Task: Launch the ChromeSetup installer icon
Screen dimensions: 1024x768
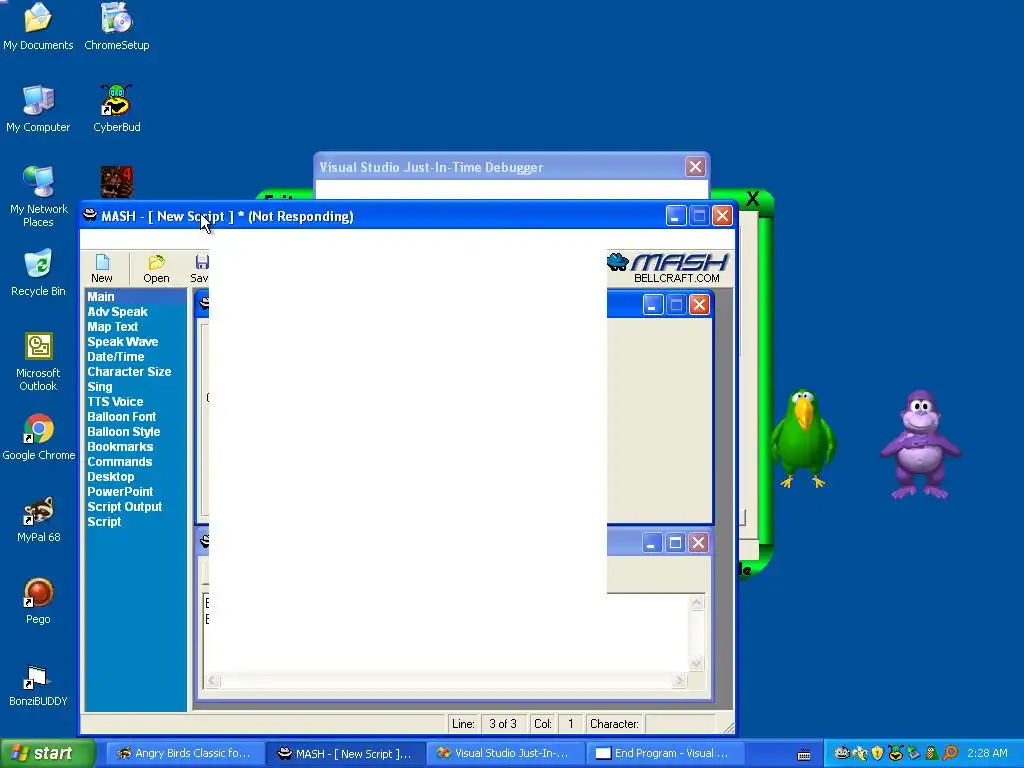Action: [117, 27]
